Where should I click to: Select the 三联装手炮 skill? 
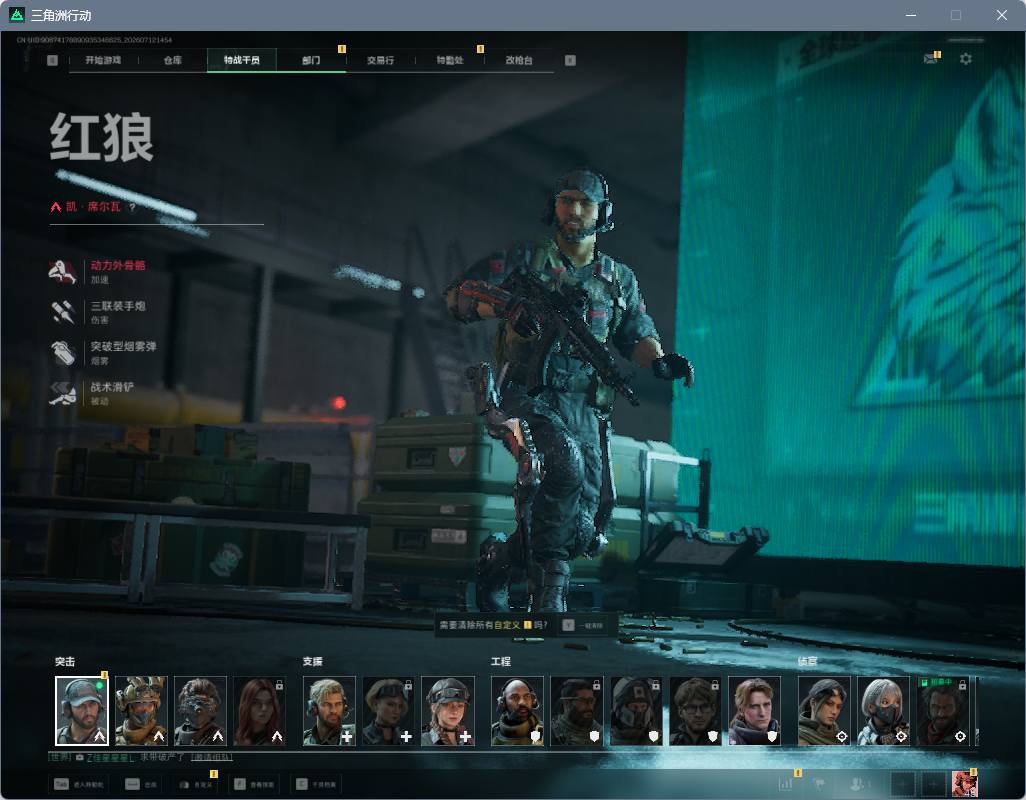point(98,312)
